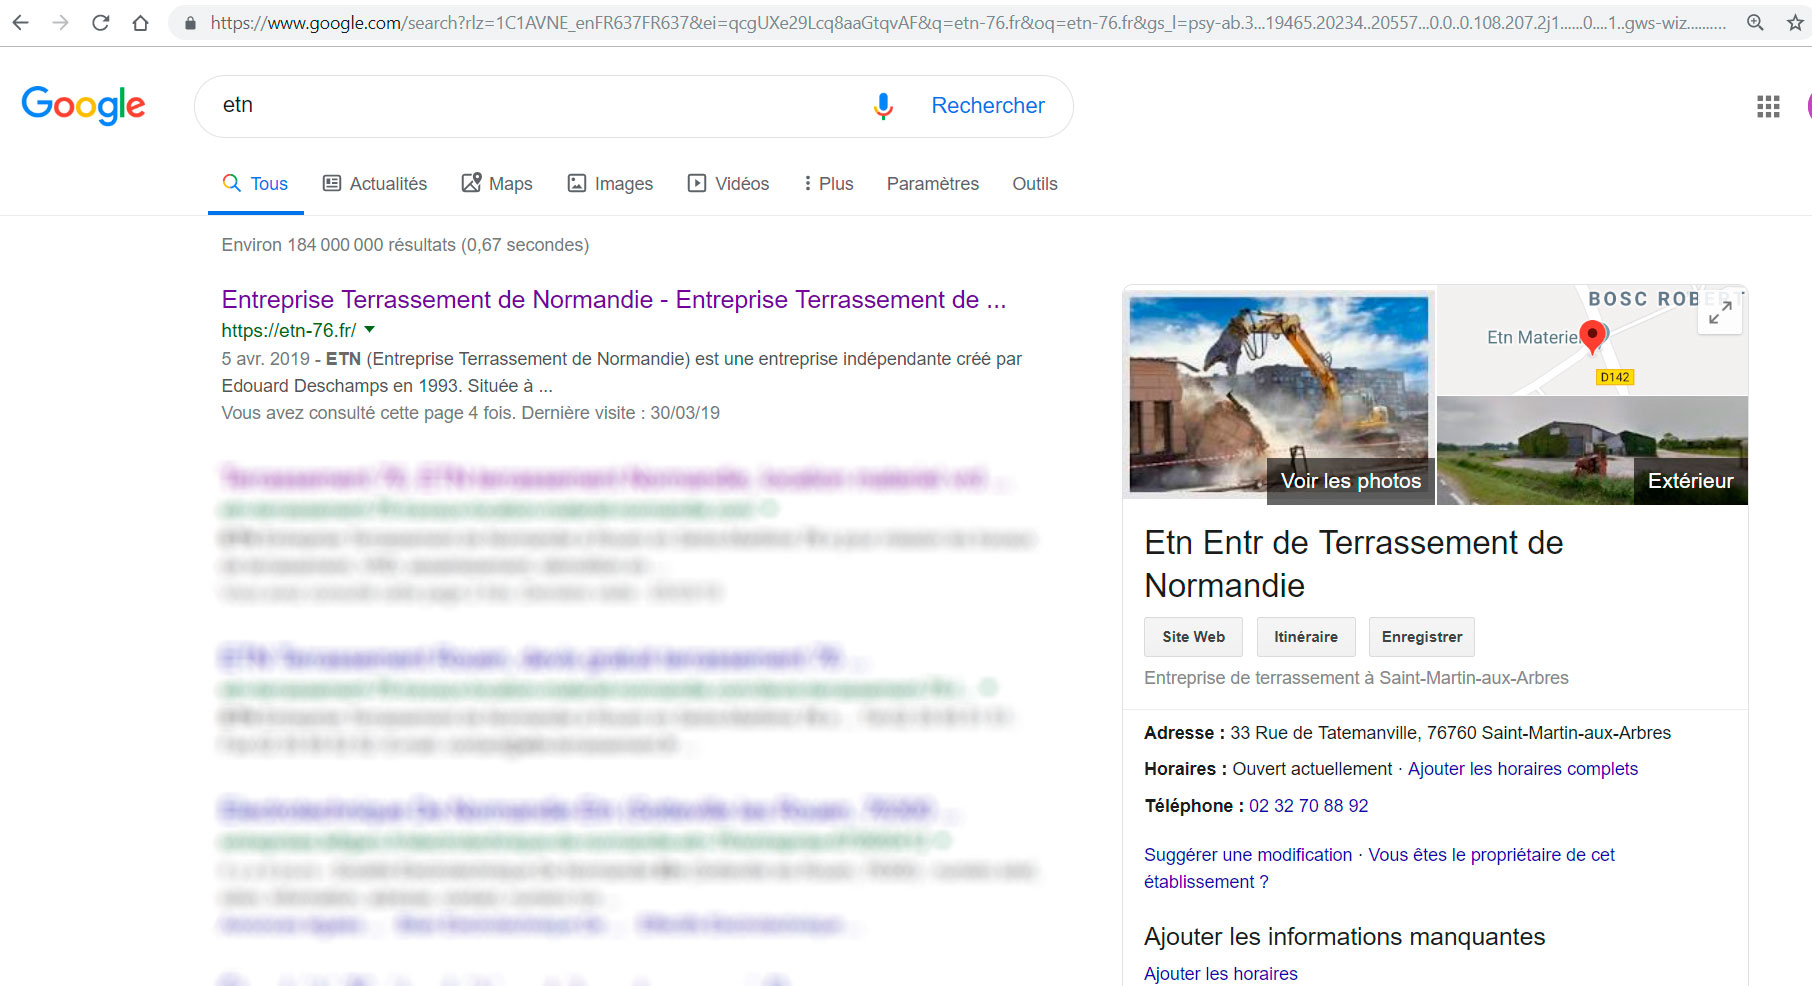Viewport: 1812px width, 986px height.
Task: Select the Tous search tab
Action: click(x=256, y=184)
